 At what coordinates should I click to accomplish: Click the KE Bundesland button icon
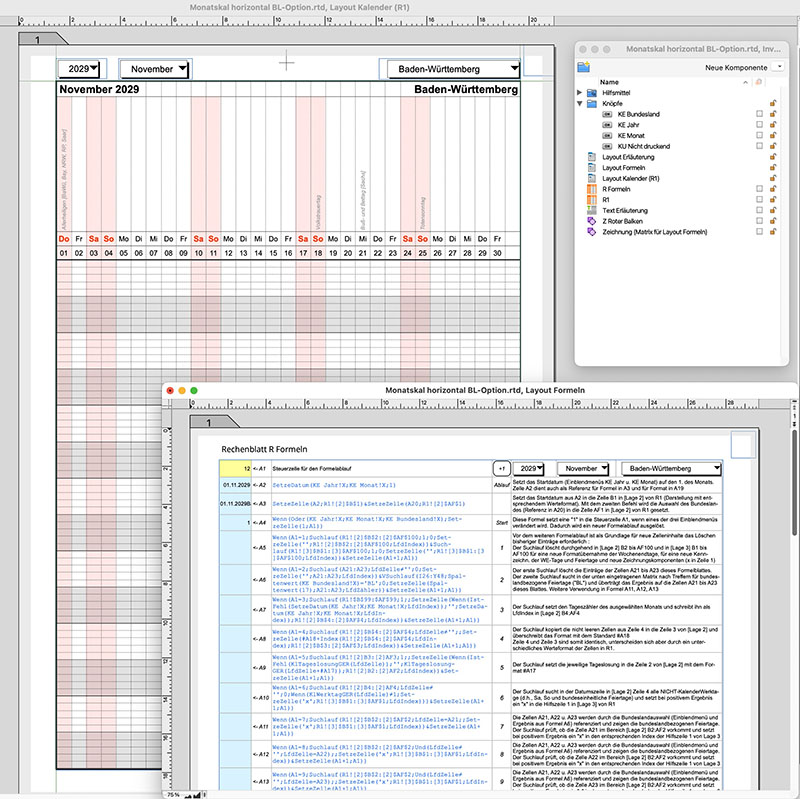coord(607,115)
